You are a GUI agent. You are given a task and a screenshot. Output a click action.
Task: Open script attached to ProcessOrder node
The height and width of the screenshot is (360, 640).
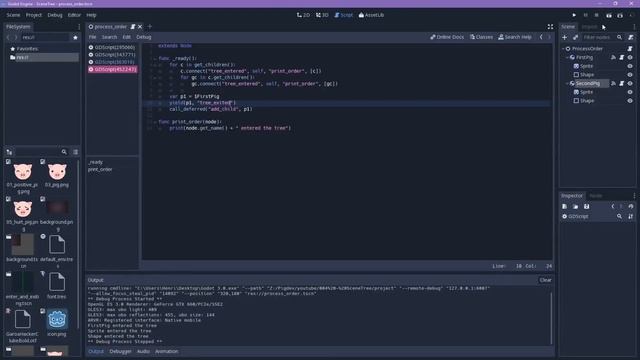630,49
